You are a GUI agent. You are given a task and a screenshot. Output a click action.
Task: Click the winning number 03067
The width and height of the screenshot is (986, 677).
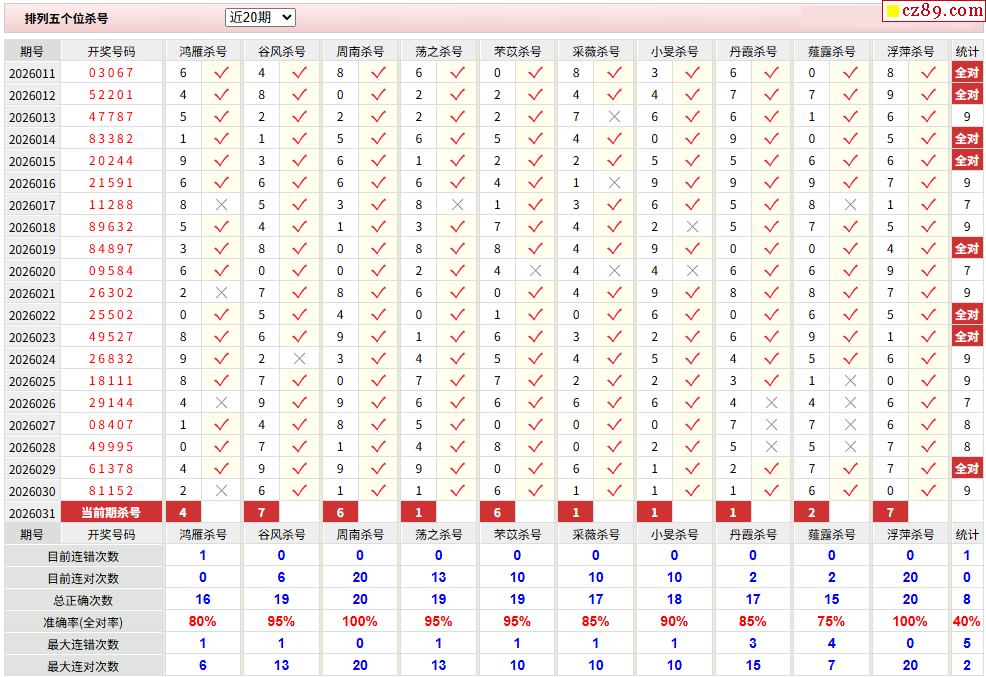point(111,73)
